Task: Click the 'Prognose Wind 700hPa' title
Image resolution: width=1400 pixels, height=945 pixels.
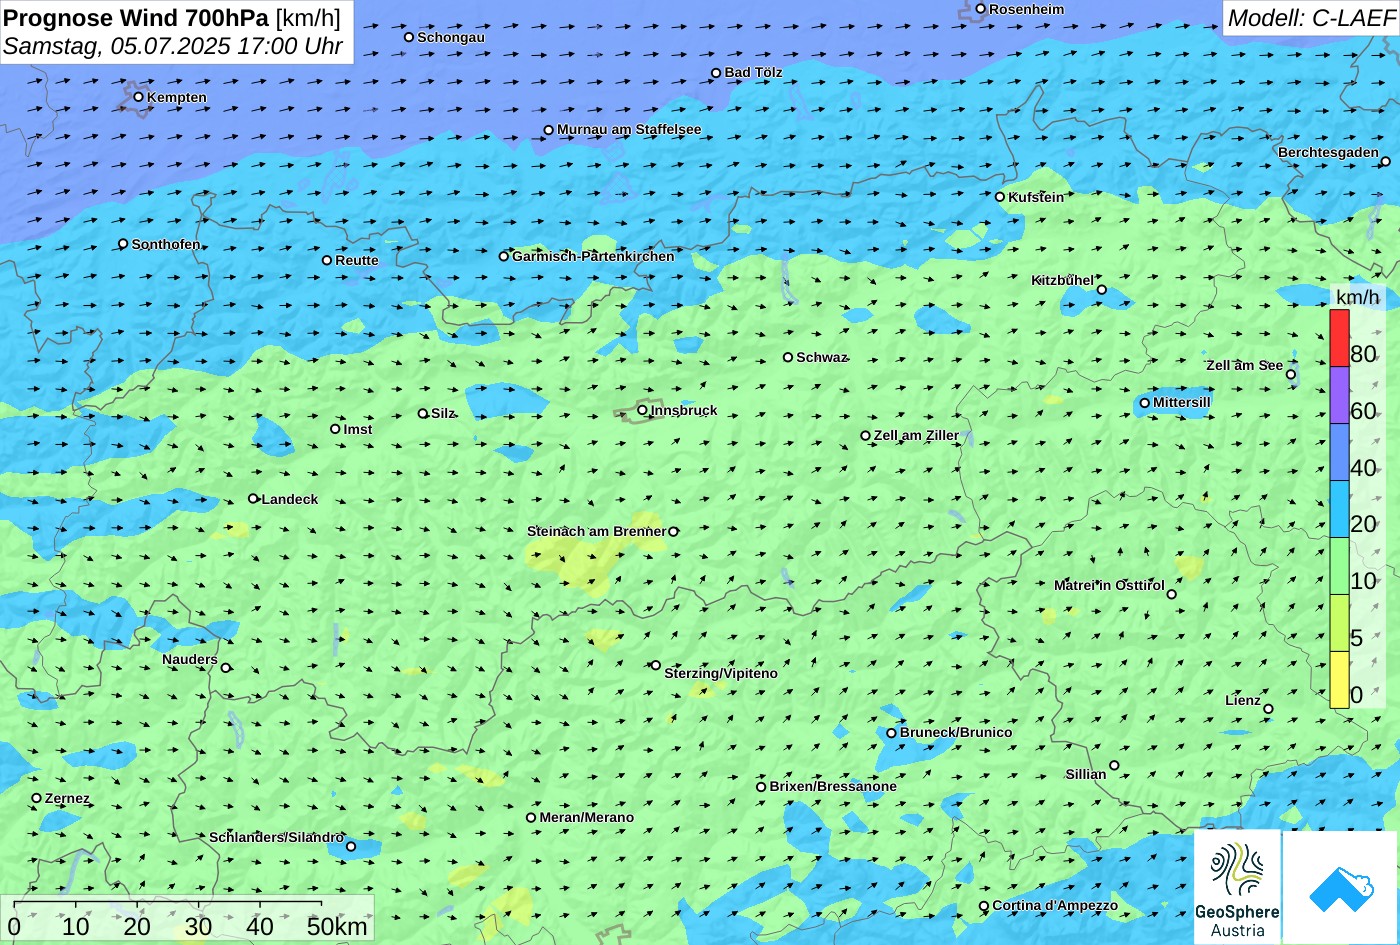Action: [x=137, y=17]
